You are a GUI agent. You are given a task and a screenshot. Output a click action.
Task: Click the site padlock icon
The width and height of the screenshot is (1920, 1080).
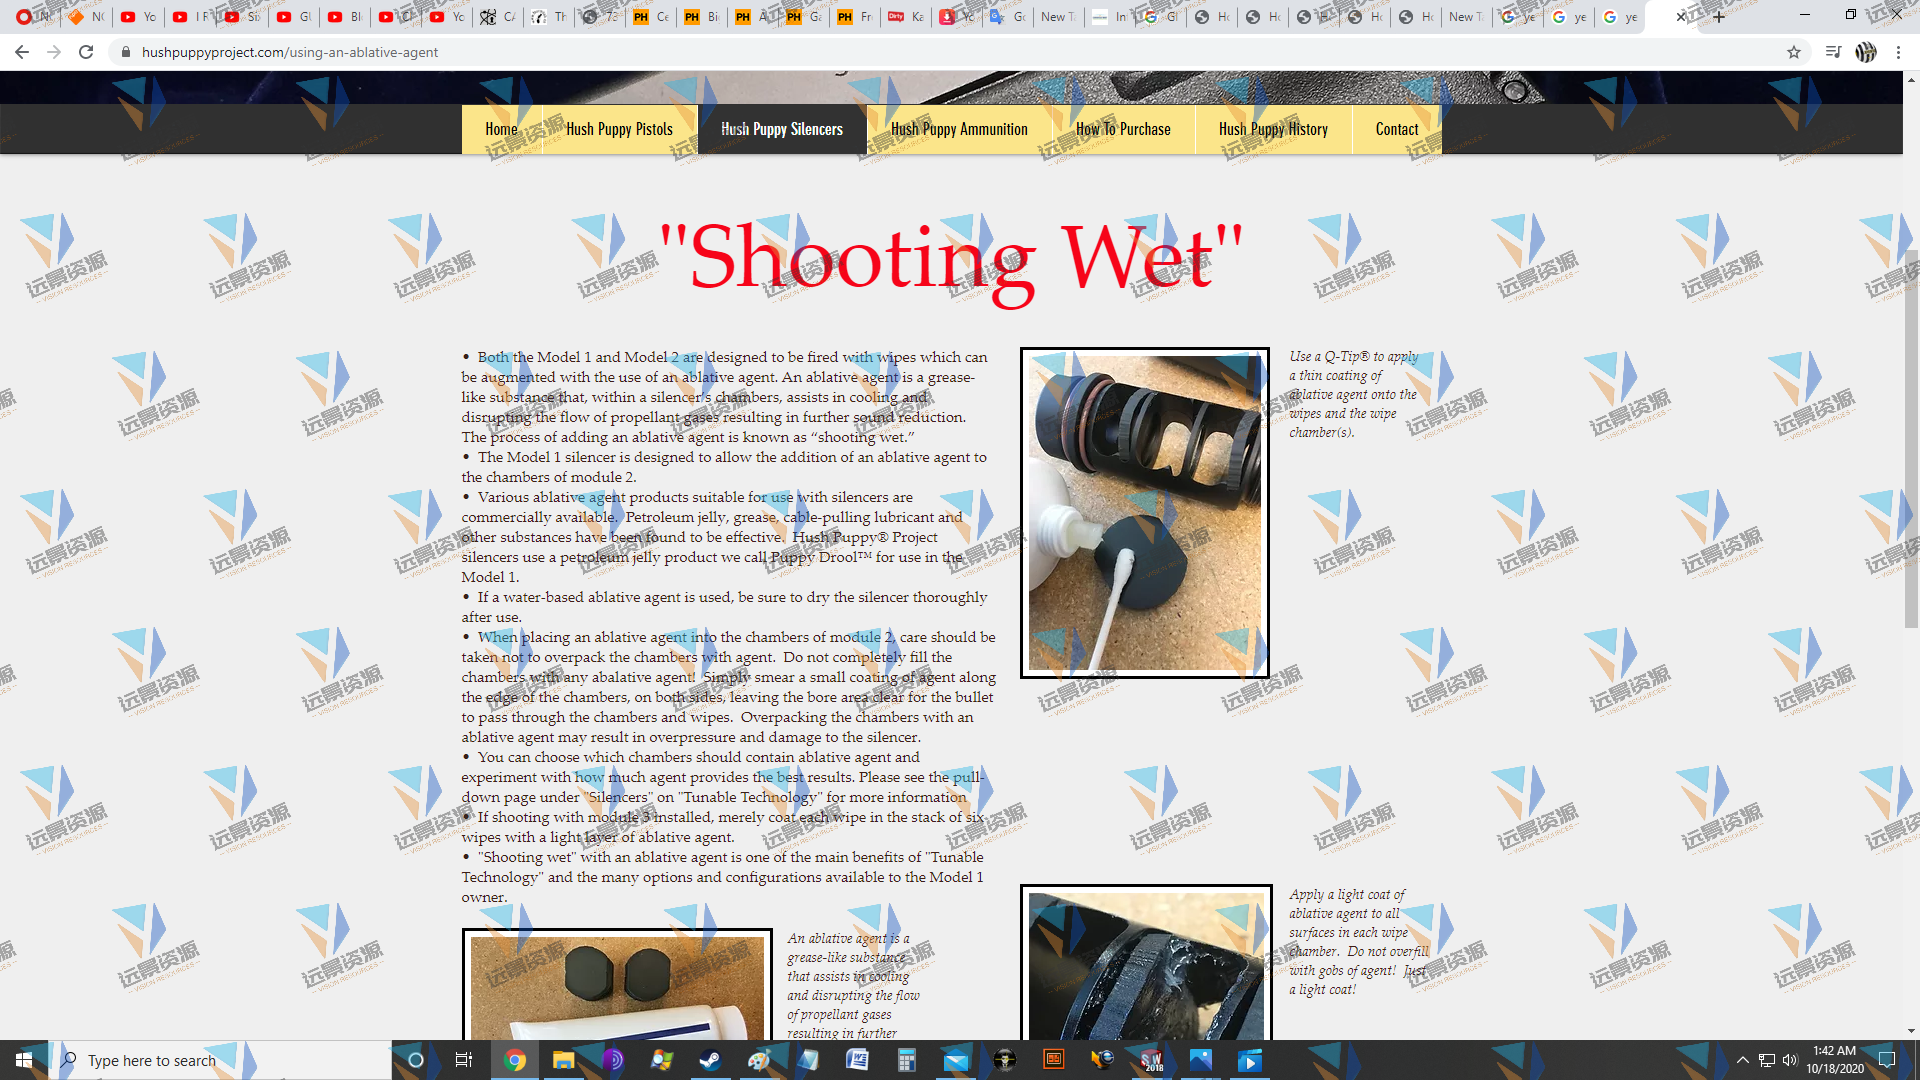pyautogui.click(x=125, y=52)
